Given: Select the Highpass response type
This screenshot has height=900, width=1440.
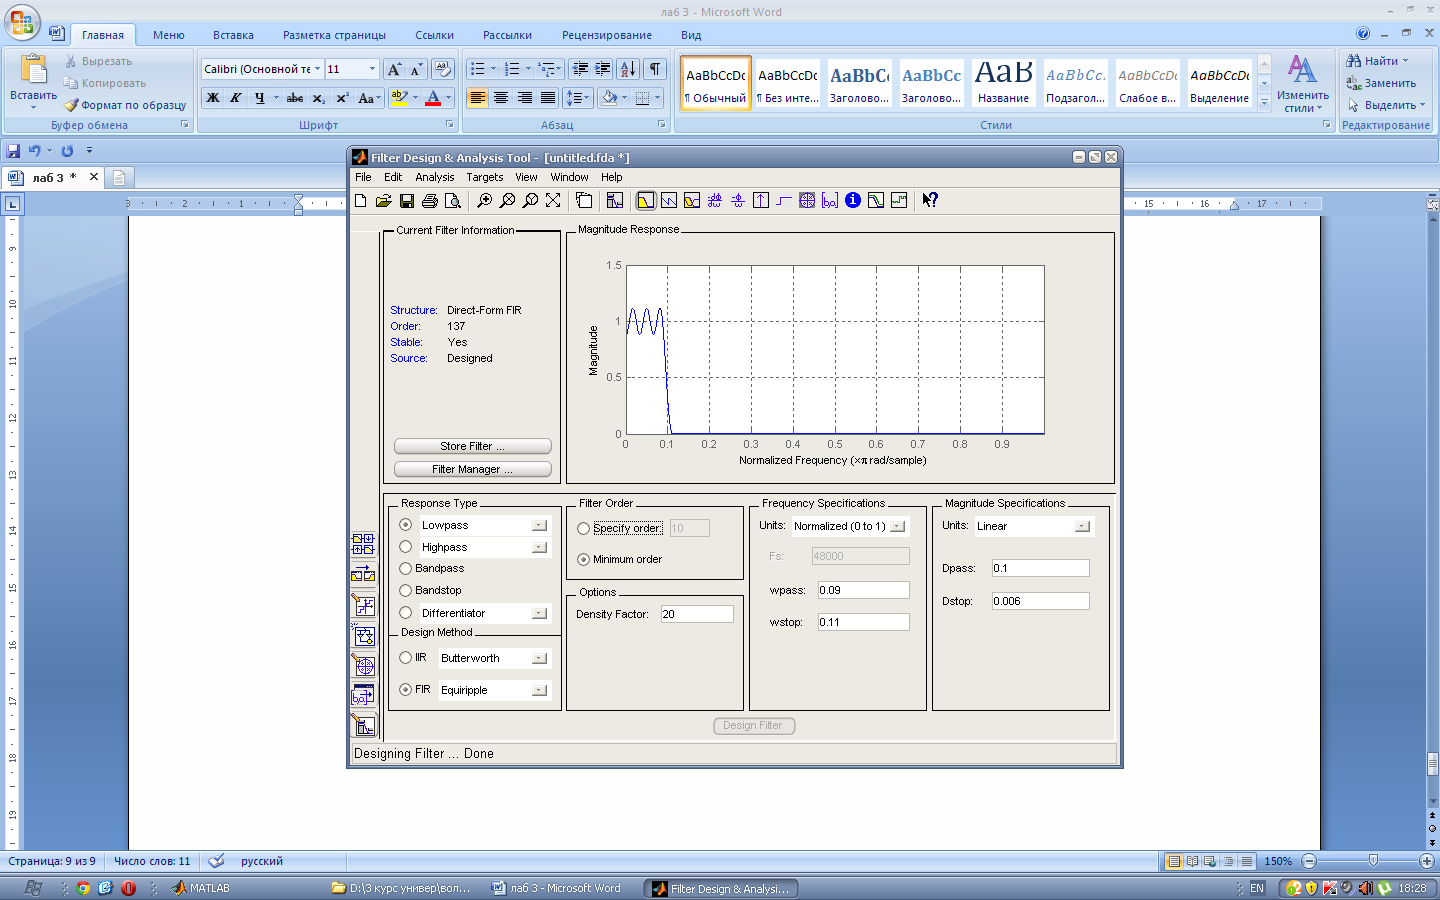Looking at the screenshot, I should tap(406, 547).
